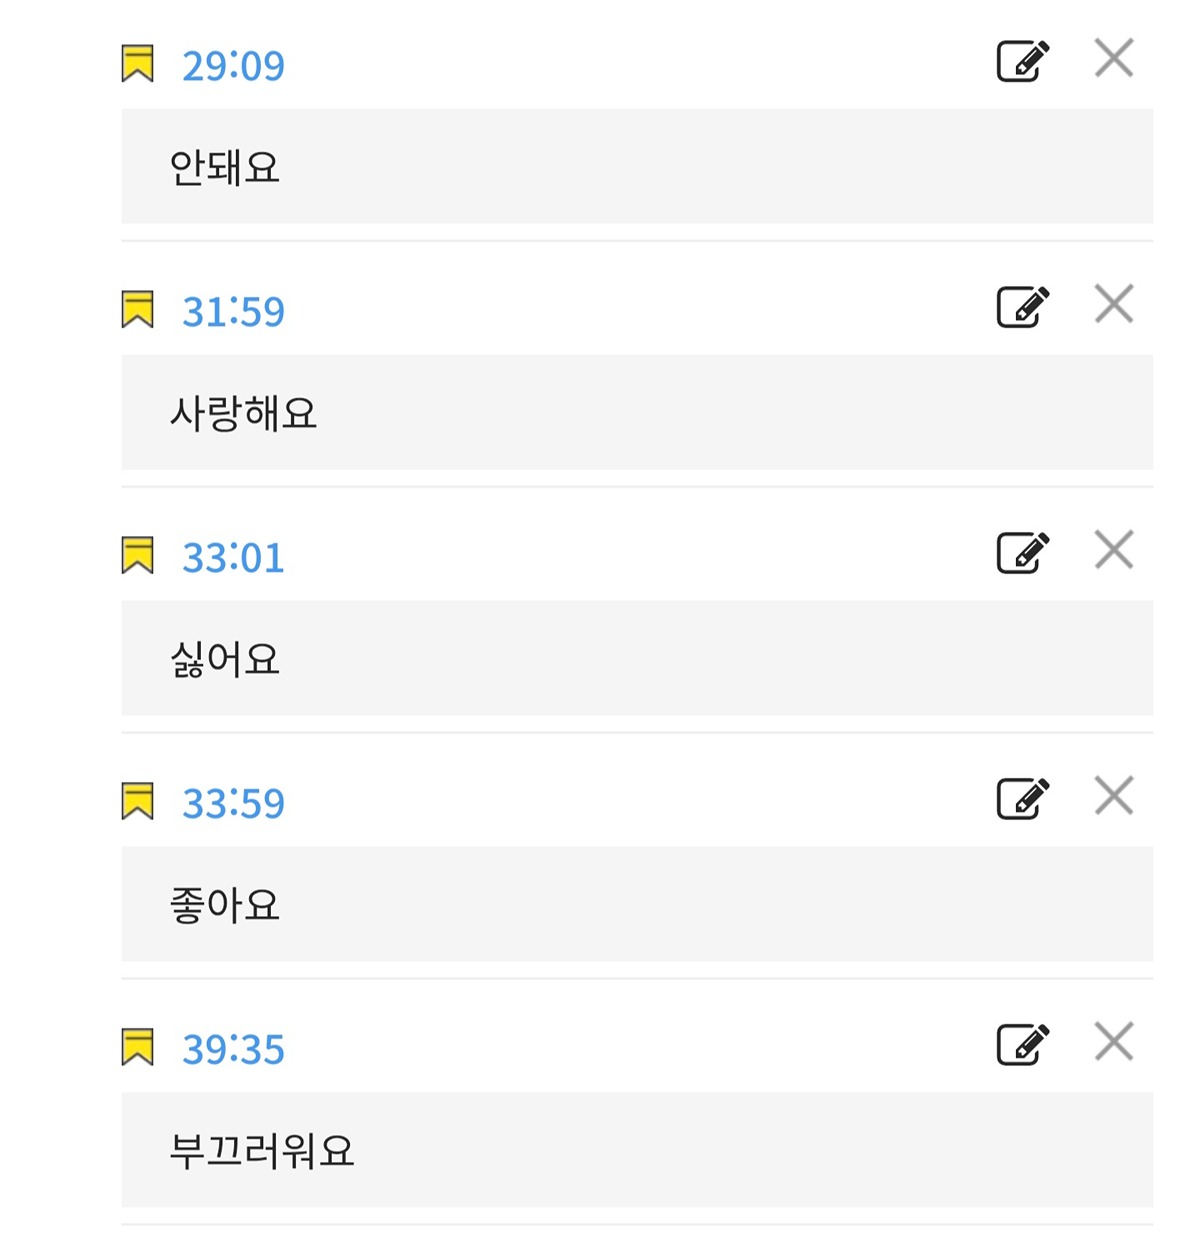Delete the 33:01 bookmark
1200x1237 pixels.
1113,551
